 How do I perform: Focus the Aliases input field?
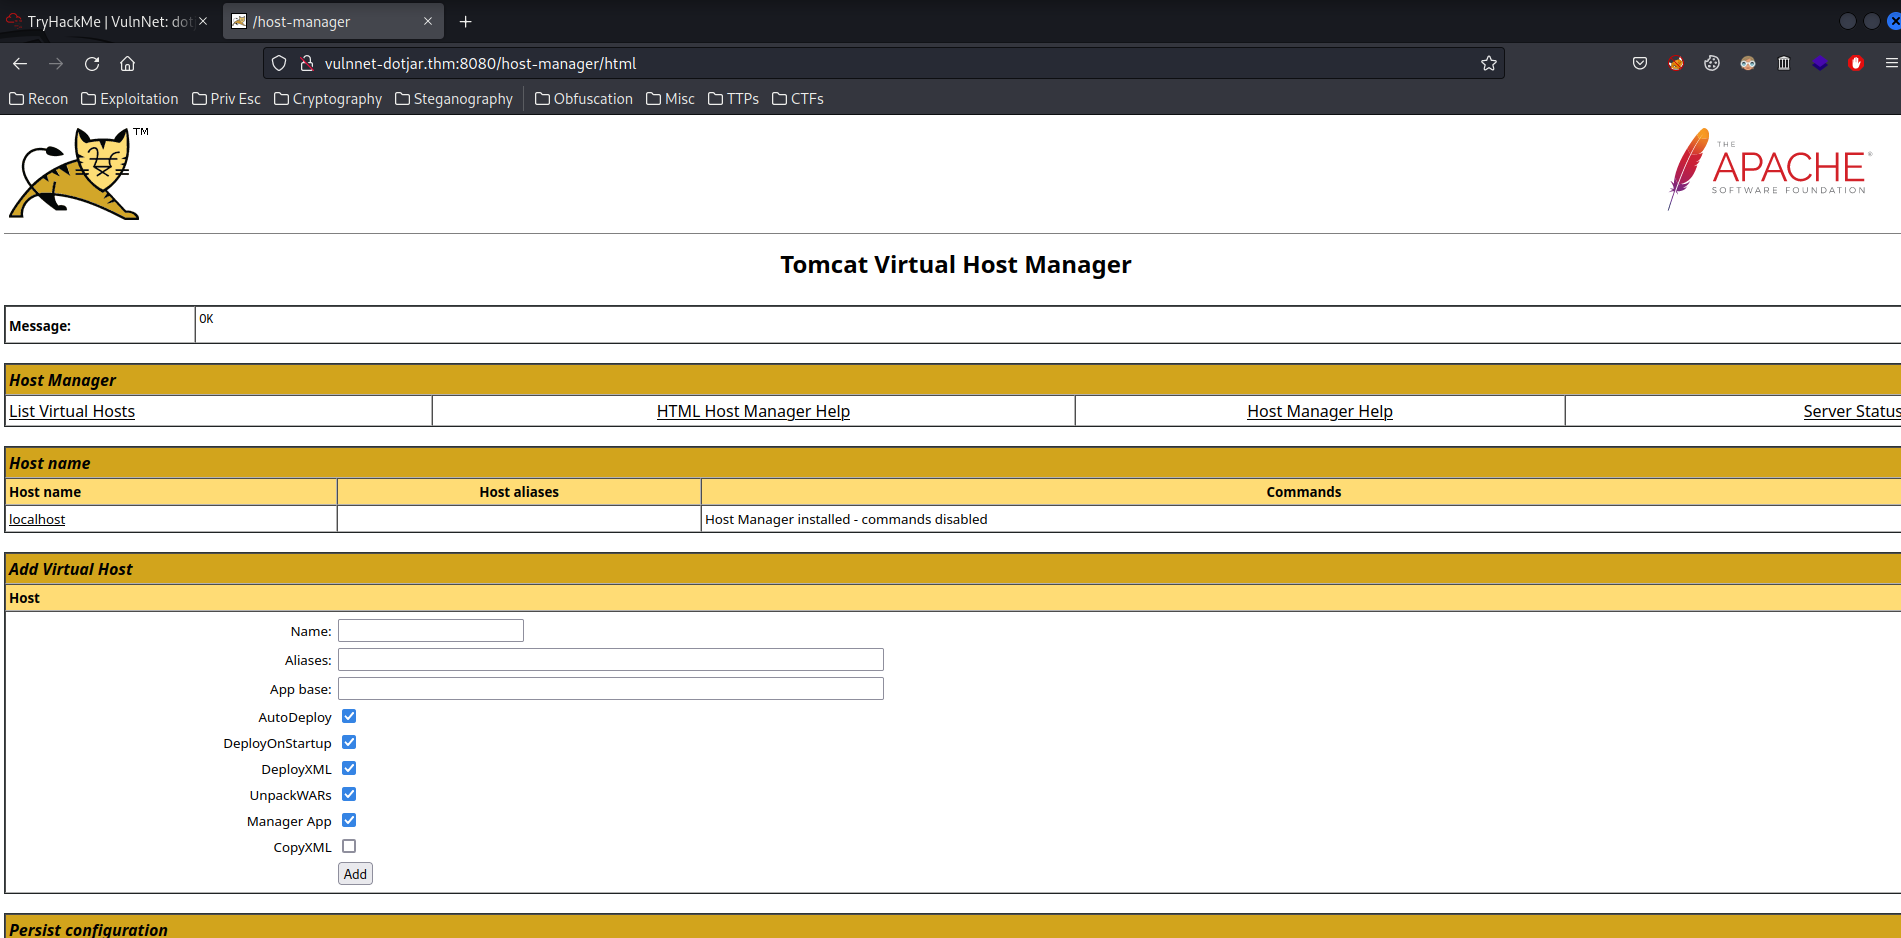coord(611,659)
